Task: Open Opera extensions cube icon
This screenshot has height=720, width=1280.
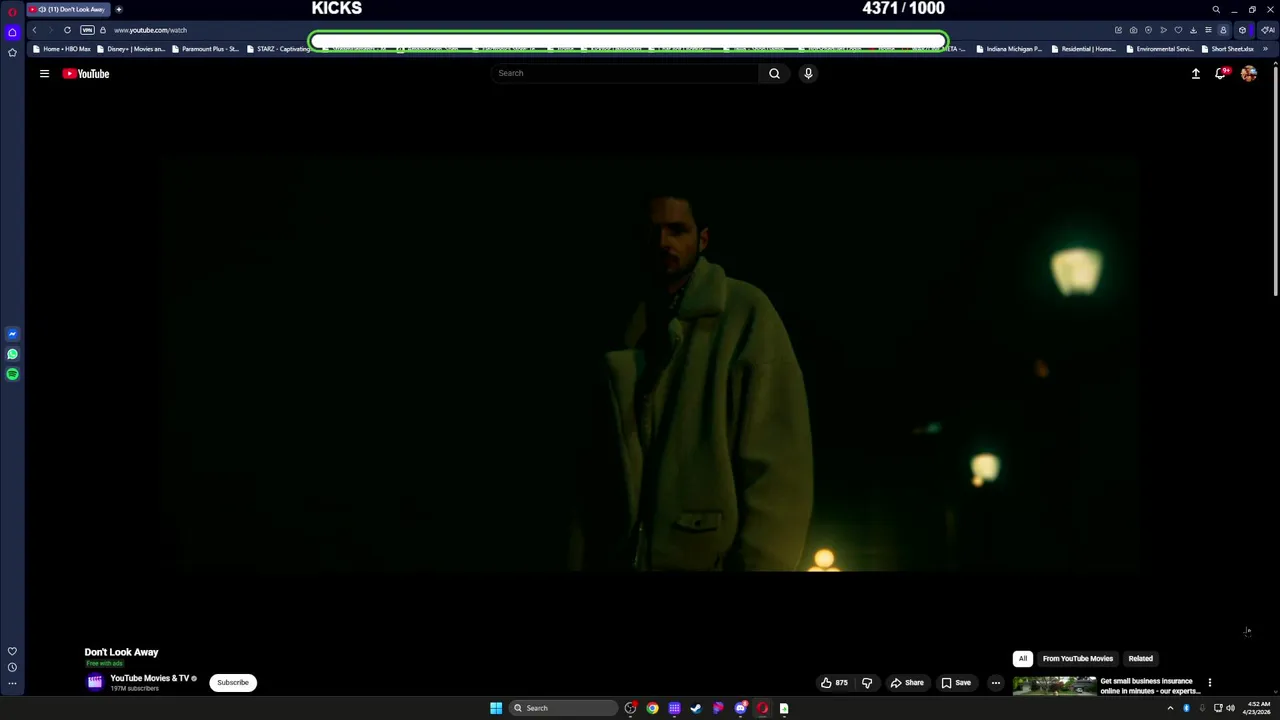Action: pyautogui.click(x=1242, y=30)
